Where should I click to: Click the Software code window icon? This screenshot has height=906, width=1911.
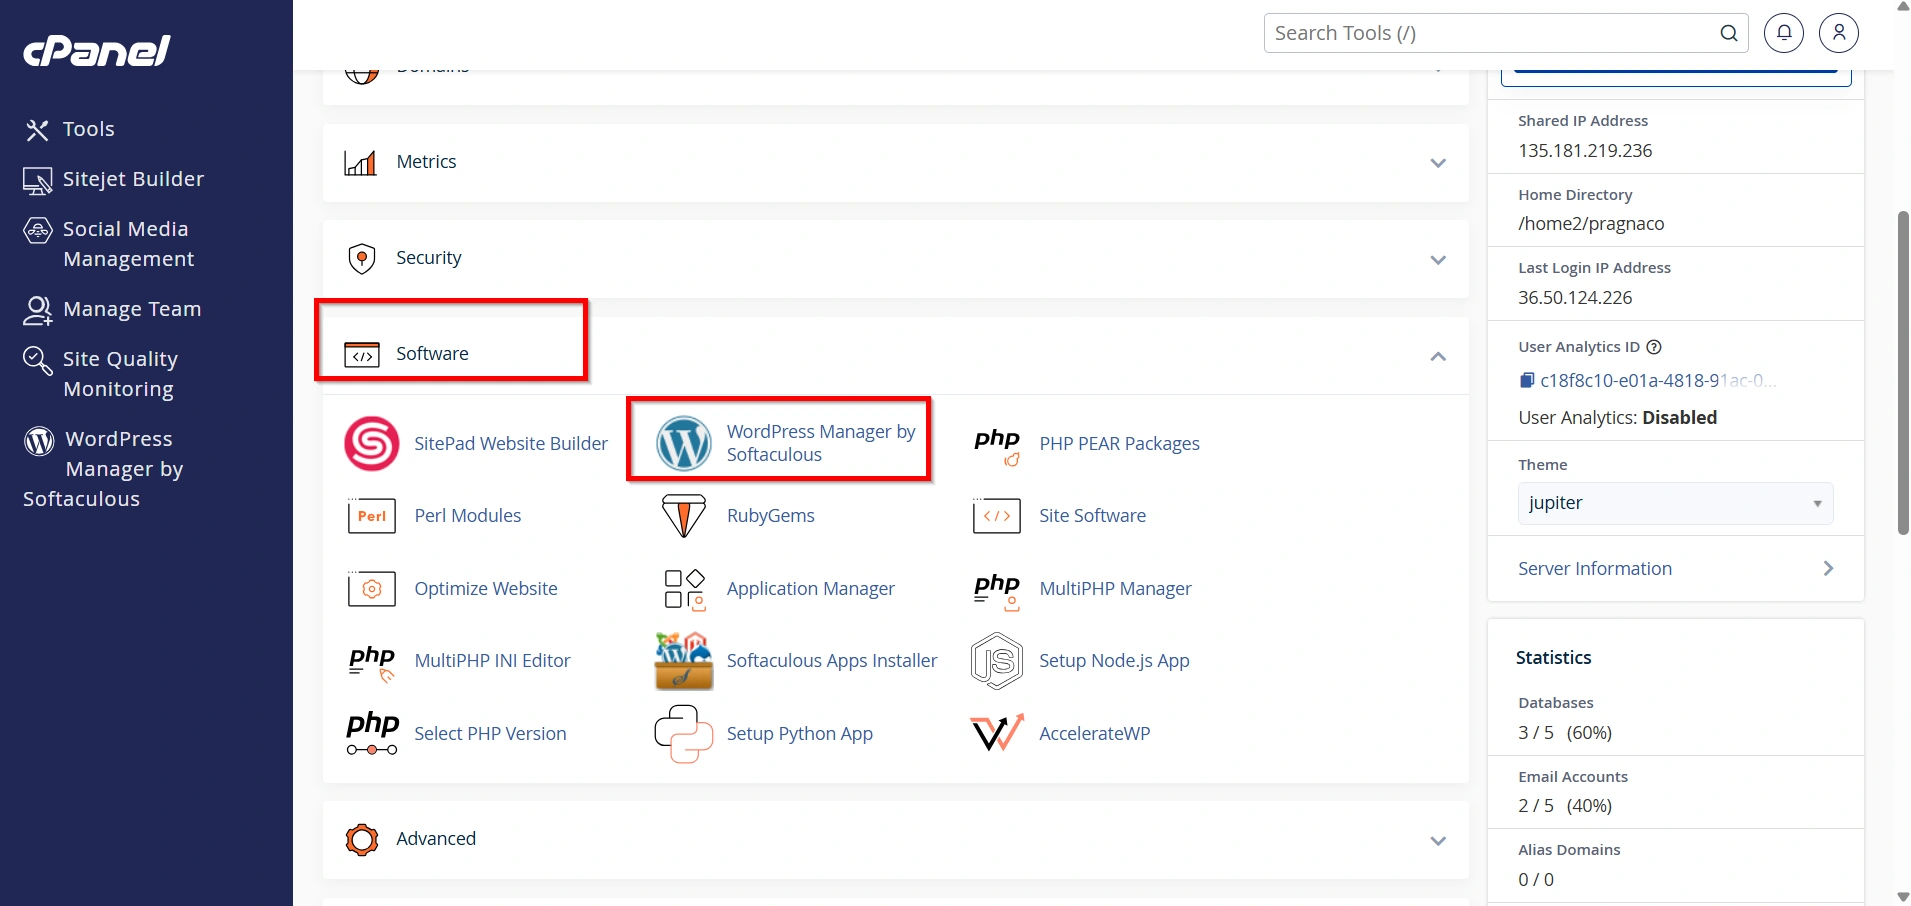(361, 354)
